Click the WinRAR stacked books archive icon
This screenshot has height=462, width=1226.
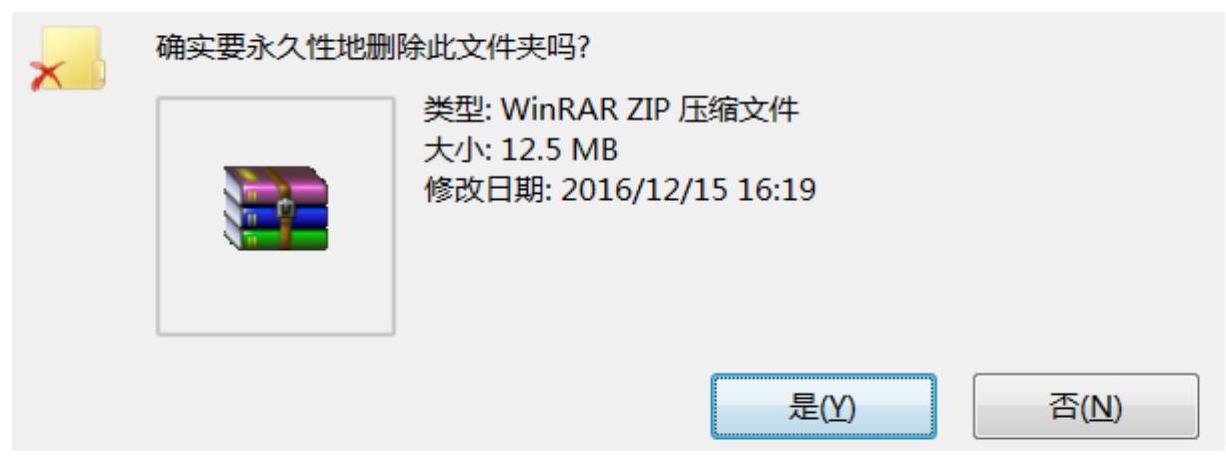click(x=275, y=208)
